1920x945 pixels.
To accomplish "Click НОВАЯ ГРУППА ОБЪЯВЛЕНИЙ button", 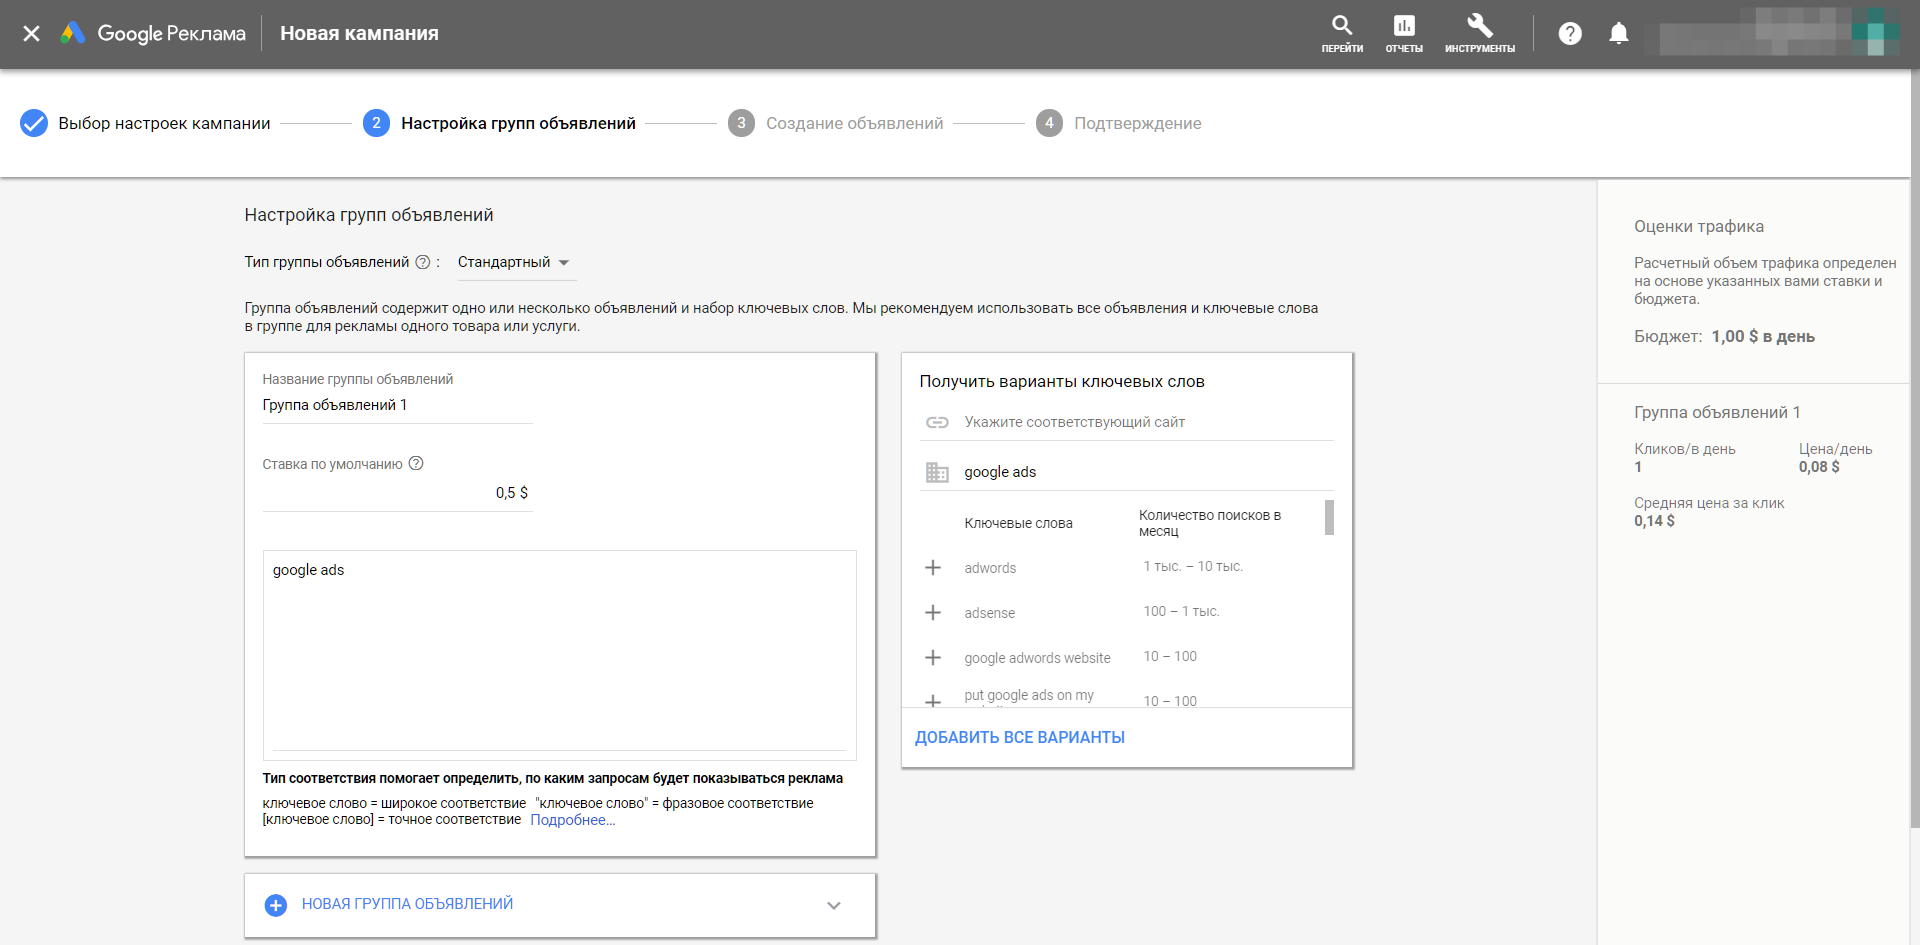I will (x=407, y=904).
